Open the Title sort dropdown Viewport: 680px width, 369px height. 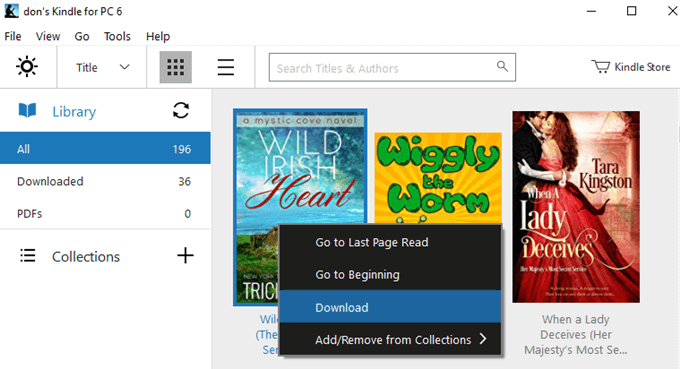pos(102,67)
